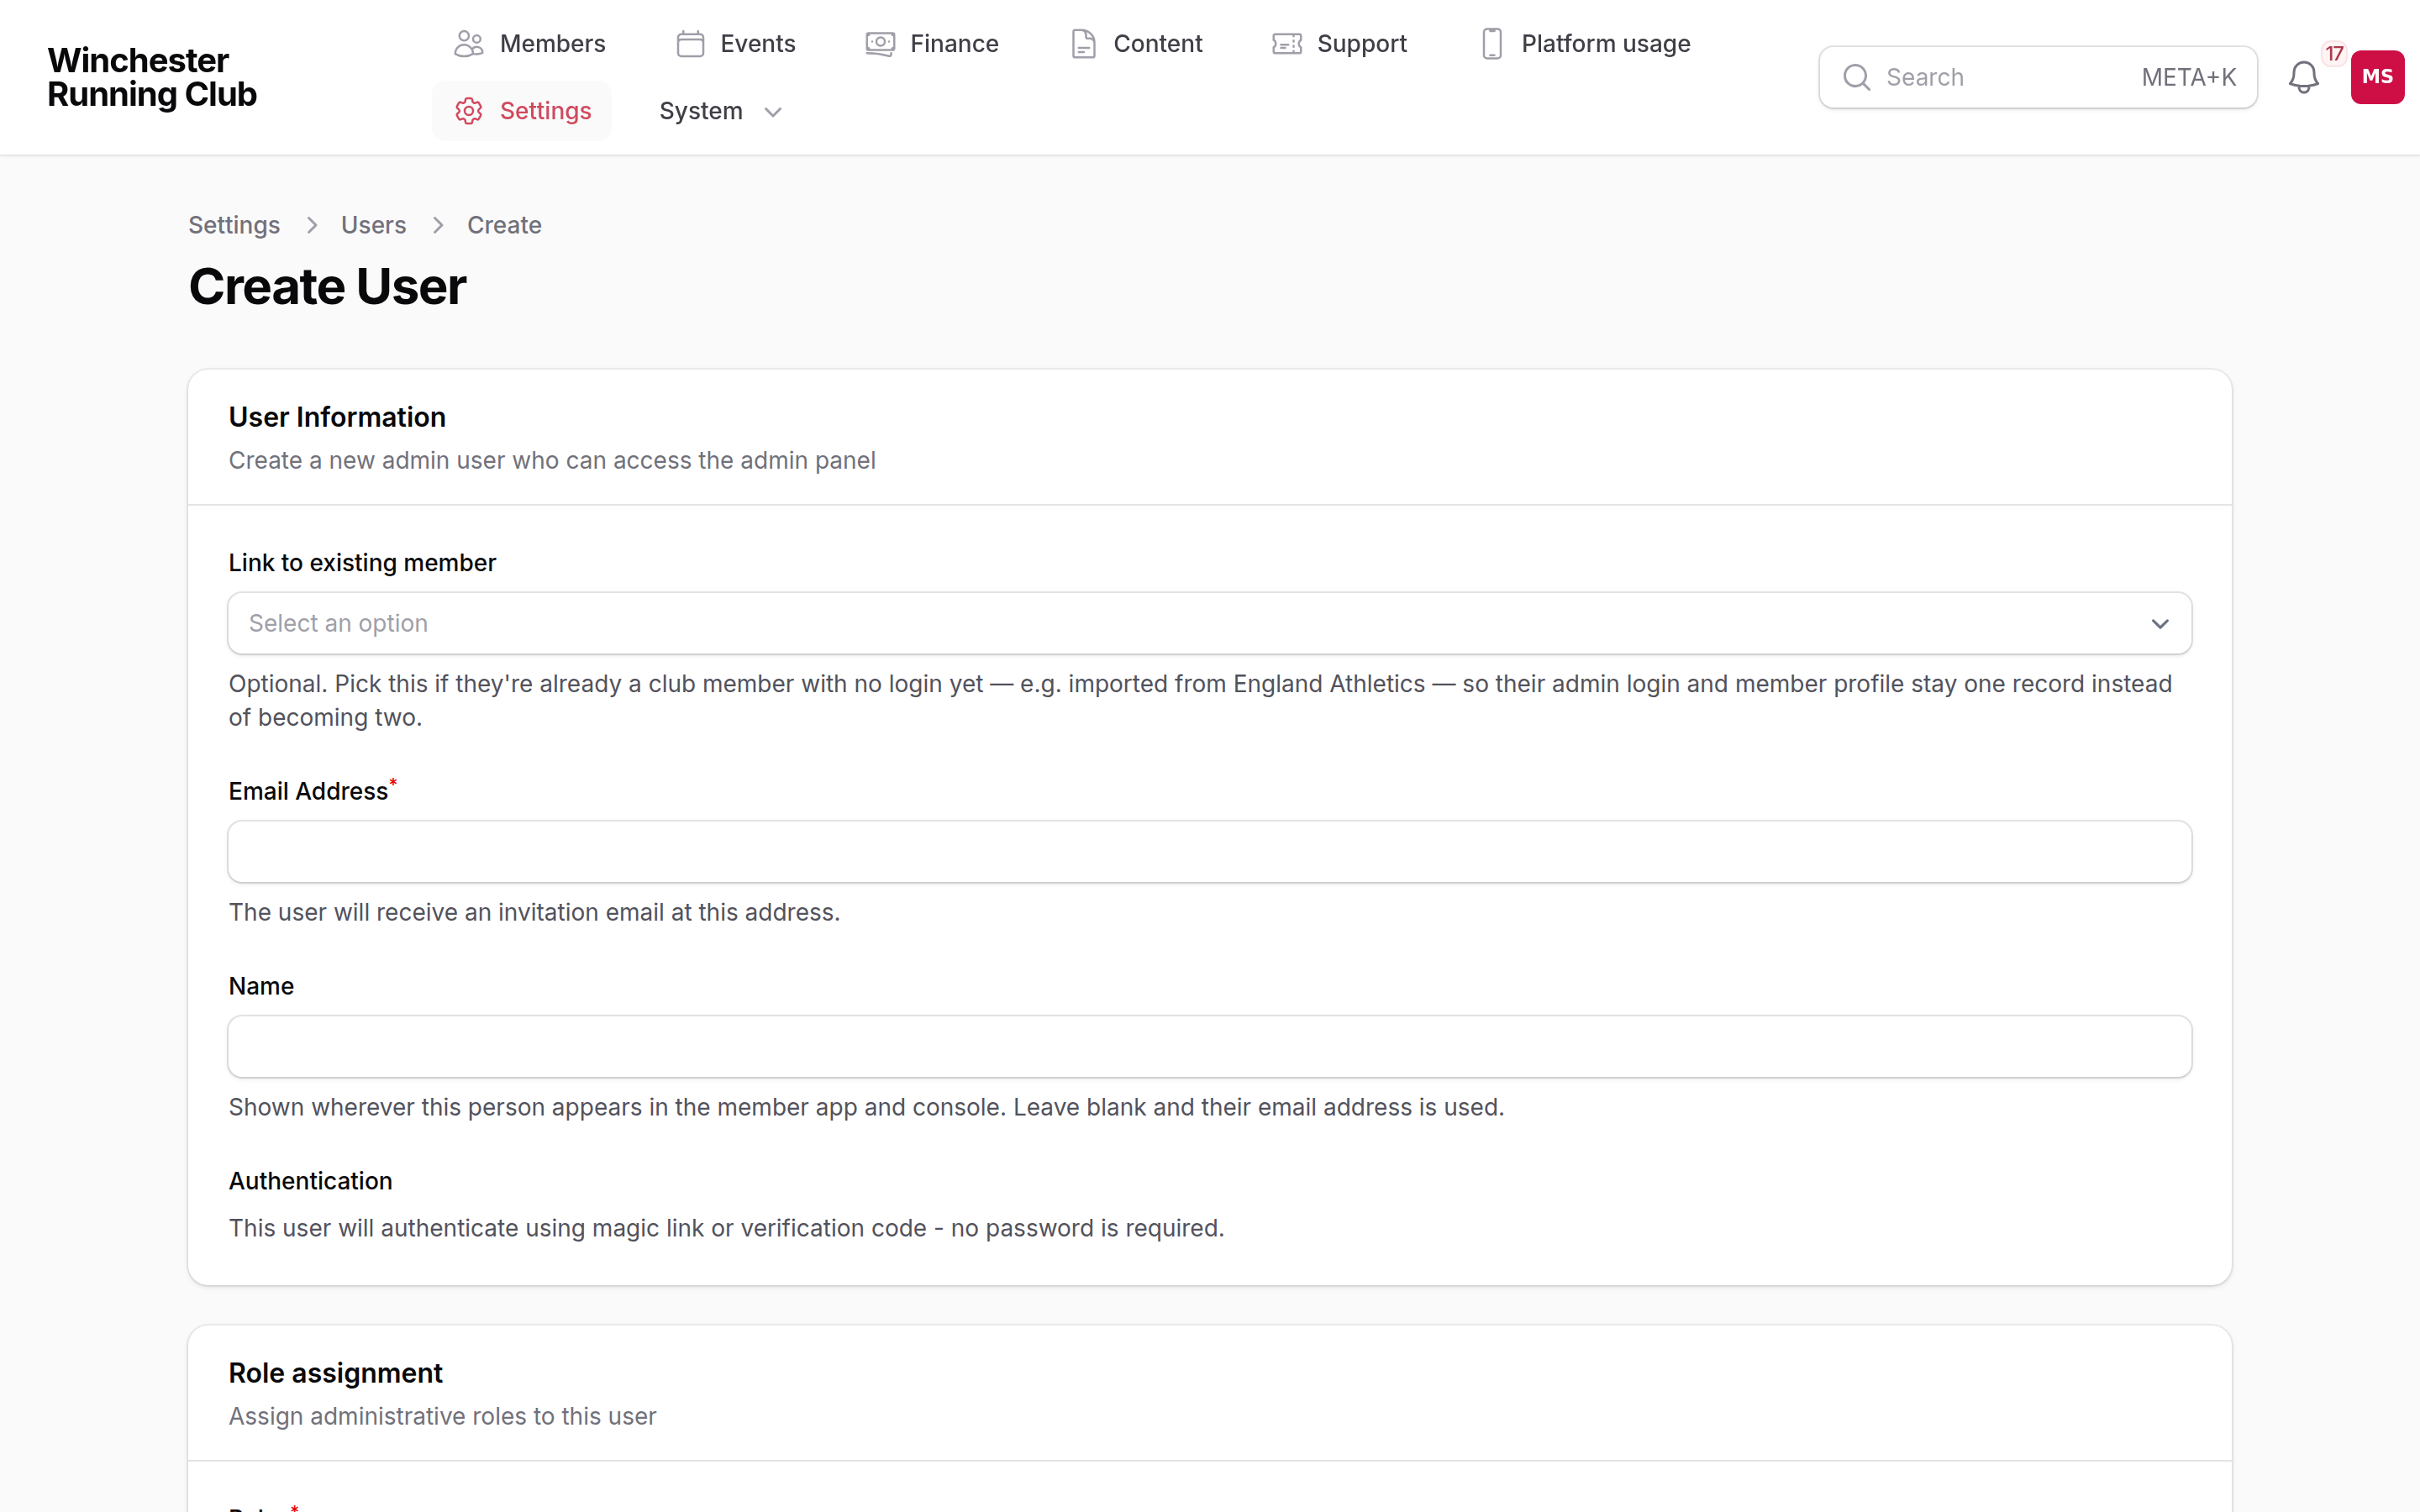Open the MS user avatar menu
Screen dimensions: 2420x1512
(x=2377, y=77)
